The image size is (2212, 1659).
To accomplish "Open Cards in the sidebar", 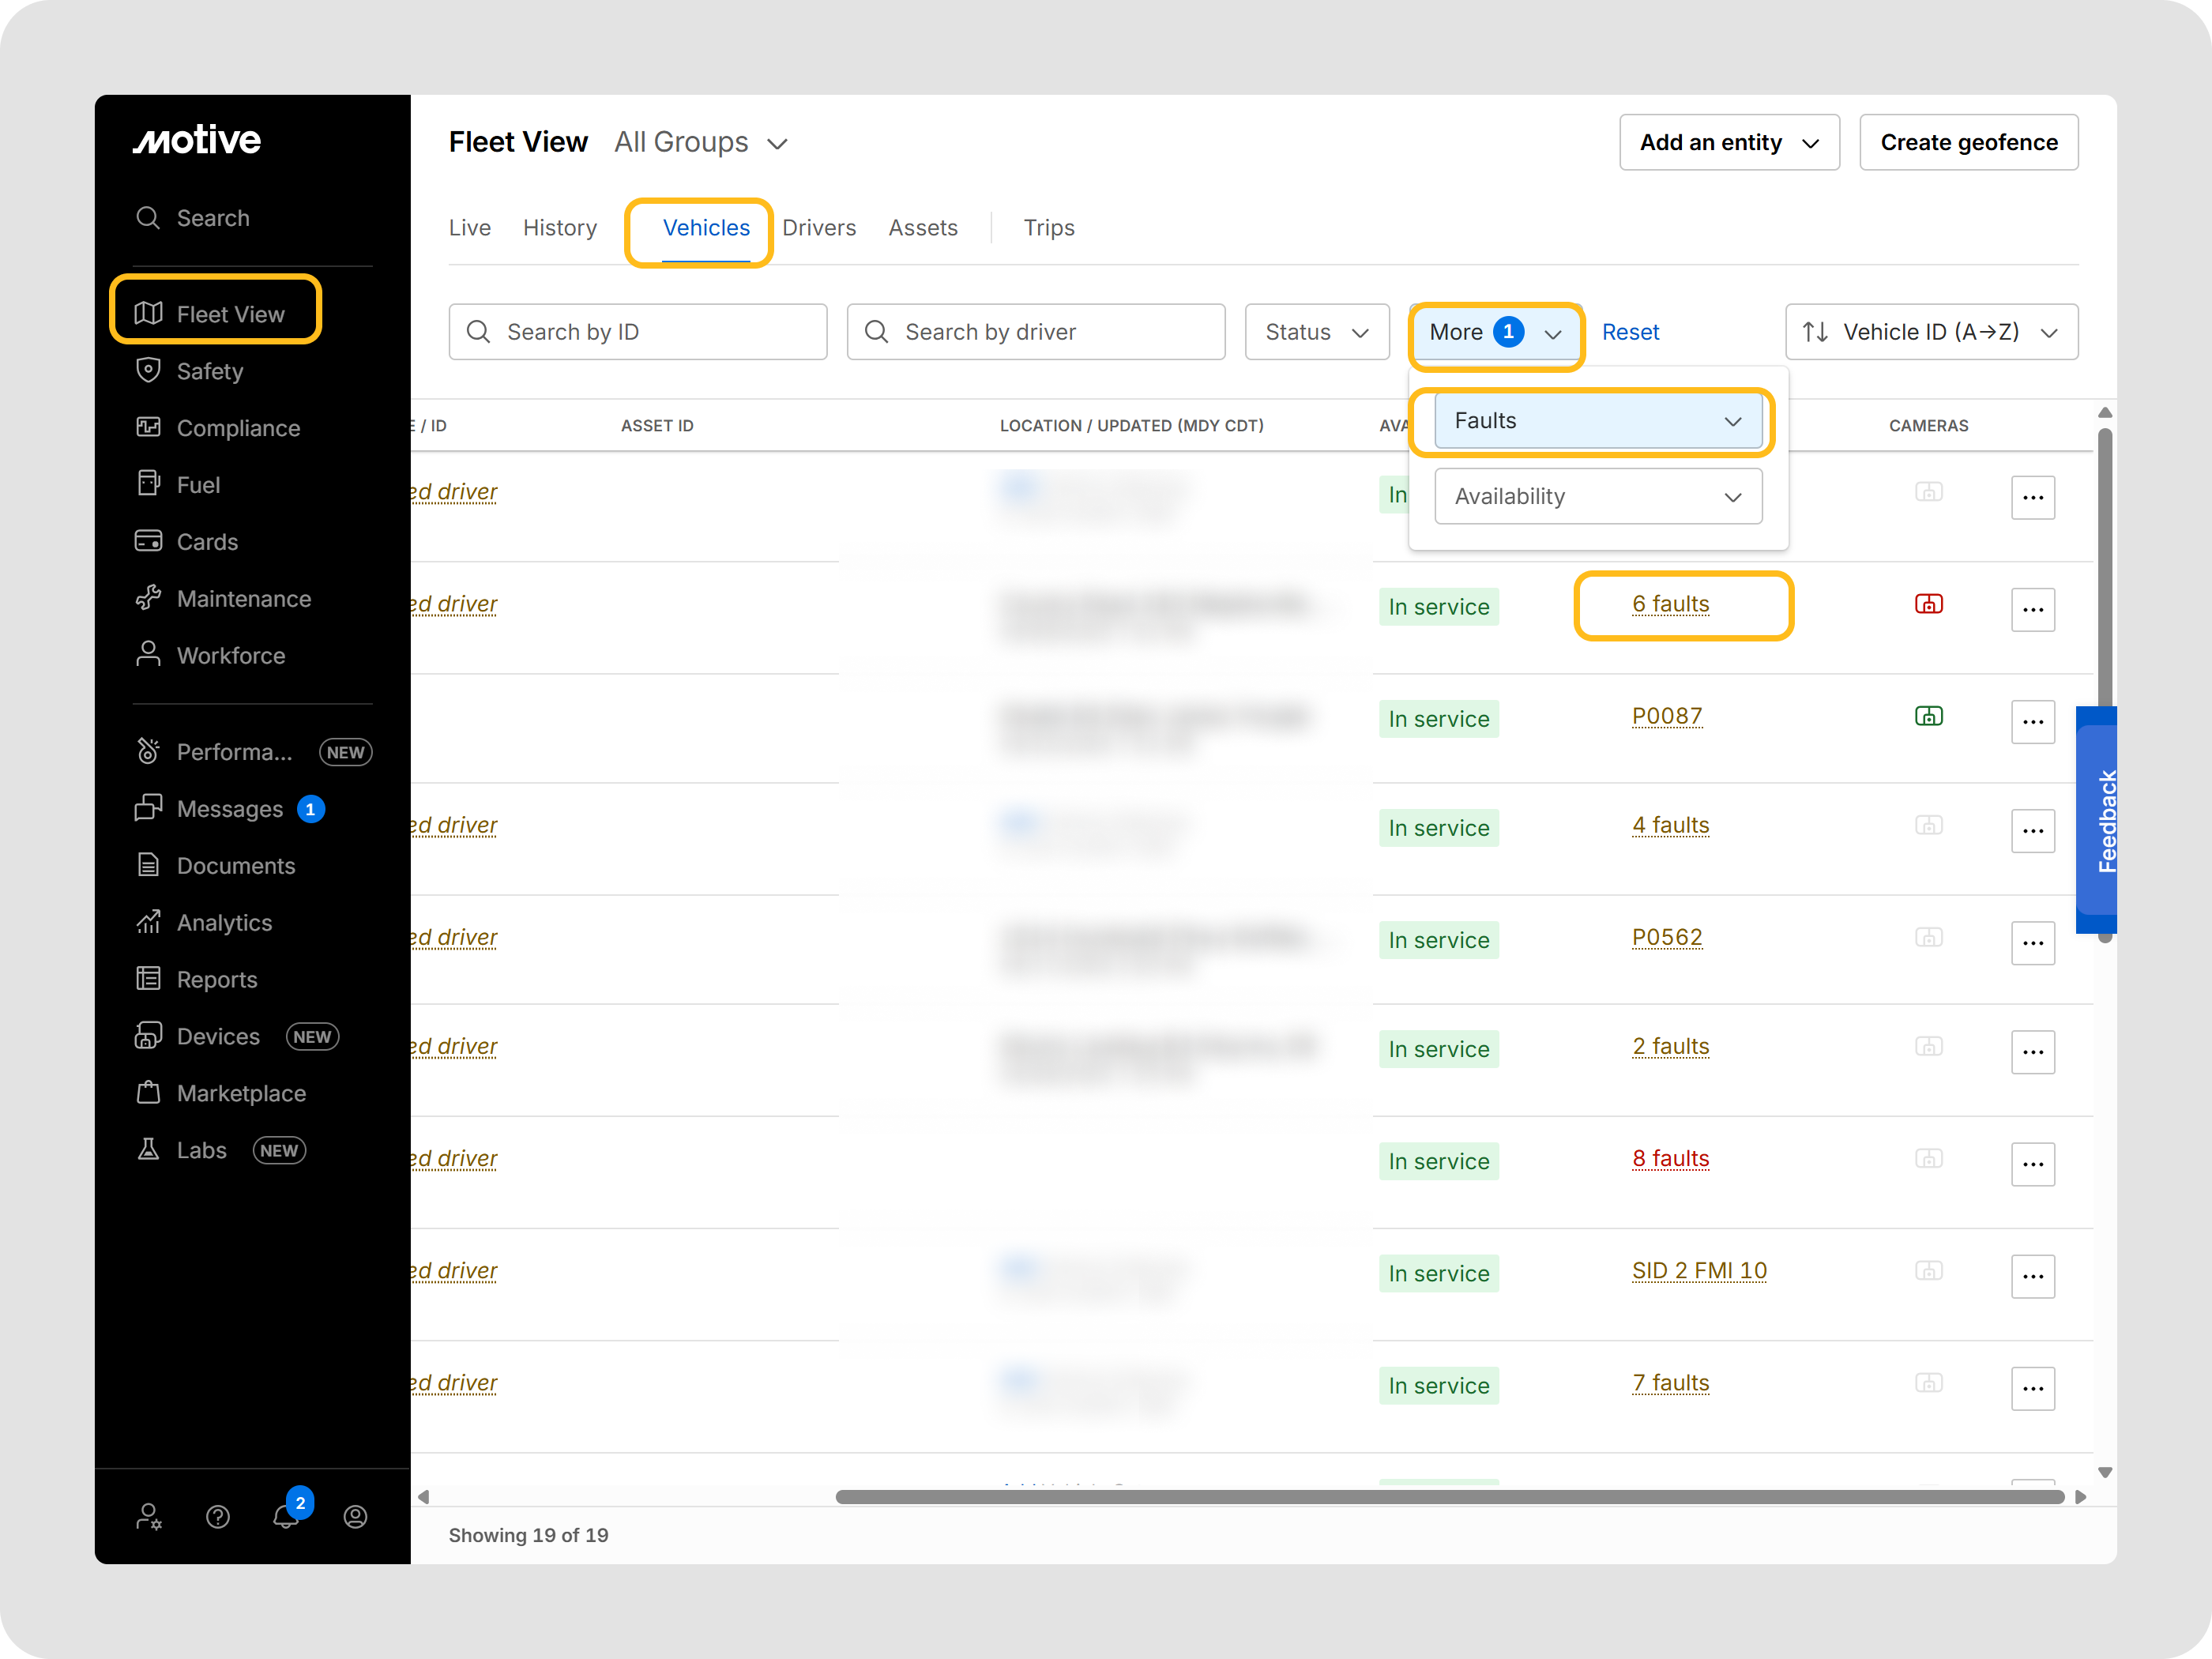I will (187, 542).
